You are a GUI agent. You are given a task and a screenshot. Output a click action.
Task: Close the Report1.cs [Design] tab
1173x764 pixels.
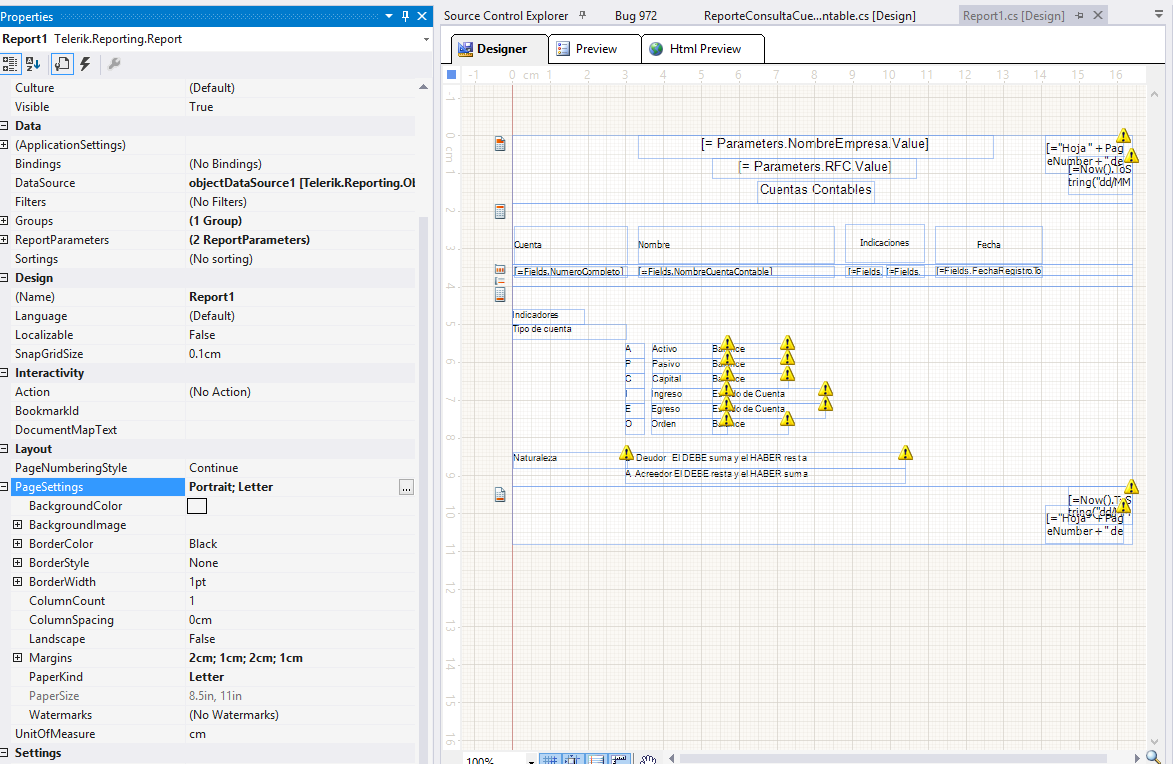(x=1098, y=15)
